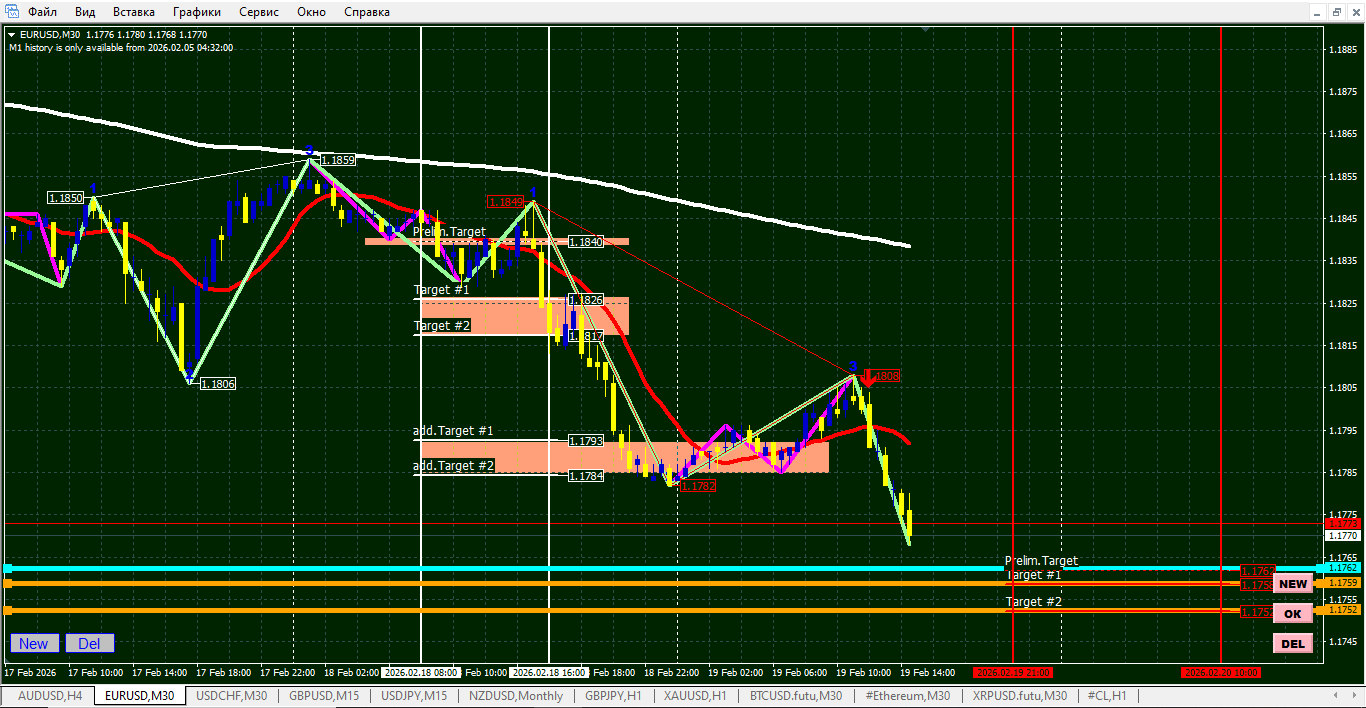Click the blue Del button on chart

pyautogui.click(x=90, y=643)
